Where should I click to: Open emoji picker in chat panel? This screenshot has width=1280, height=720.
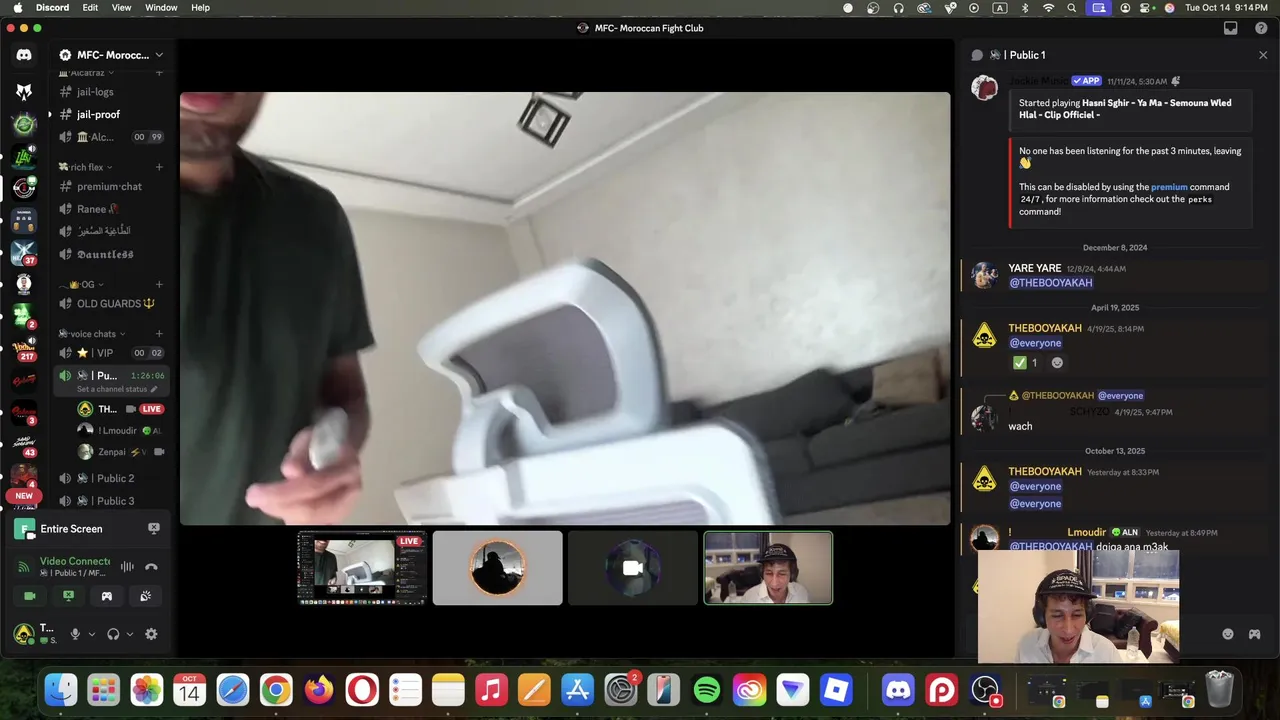pos(1228,634)
